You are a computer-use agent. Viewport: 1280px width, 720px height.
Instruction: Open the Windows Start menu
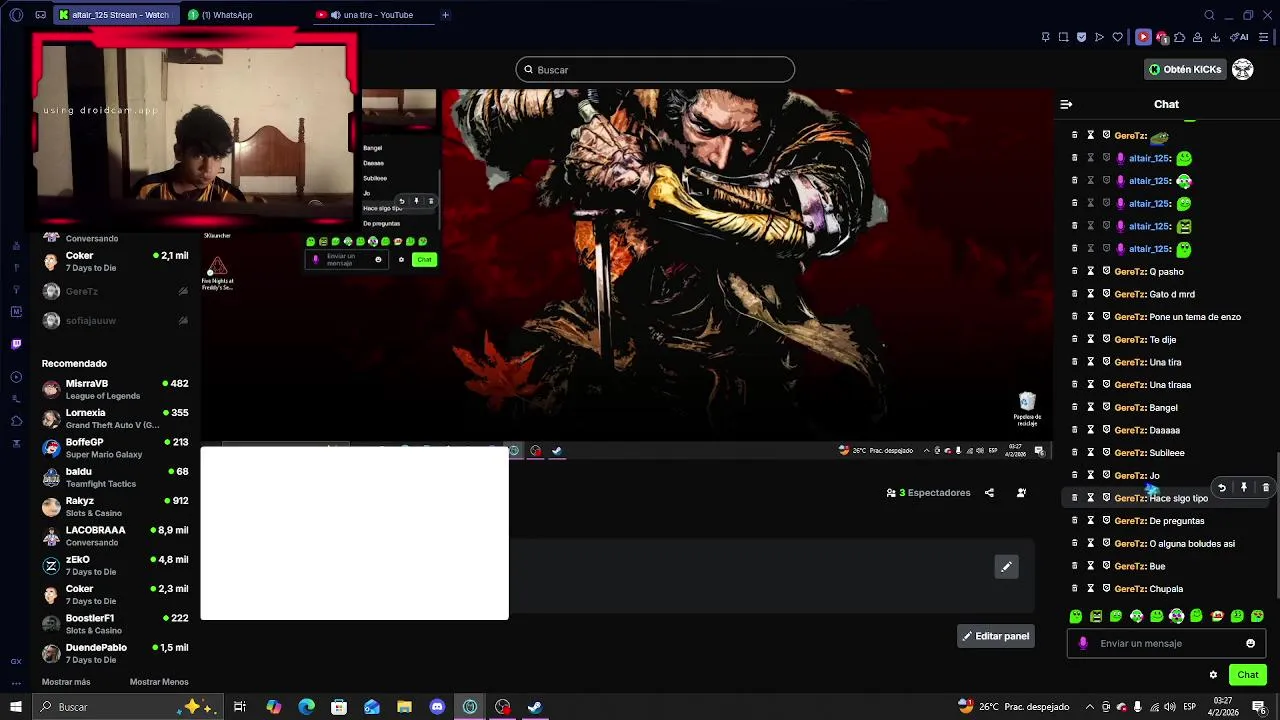point(16,707)
